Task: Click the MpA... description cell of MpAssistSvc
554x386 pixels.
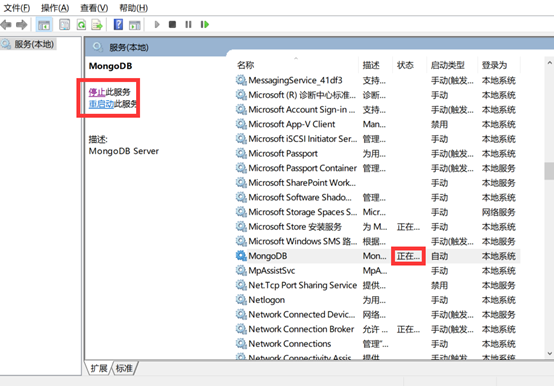Action: pyautogui.click(x=375, y=271)
